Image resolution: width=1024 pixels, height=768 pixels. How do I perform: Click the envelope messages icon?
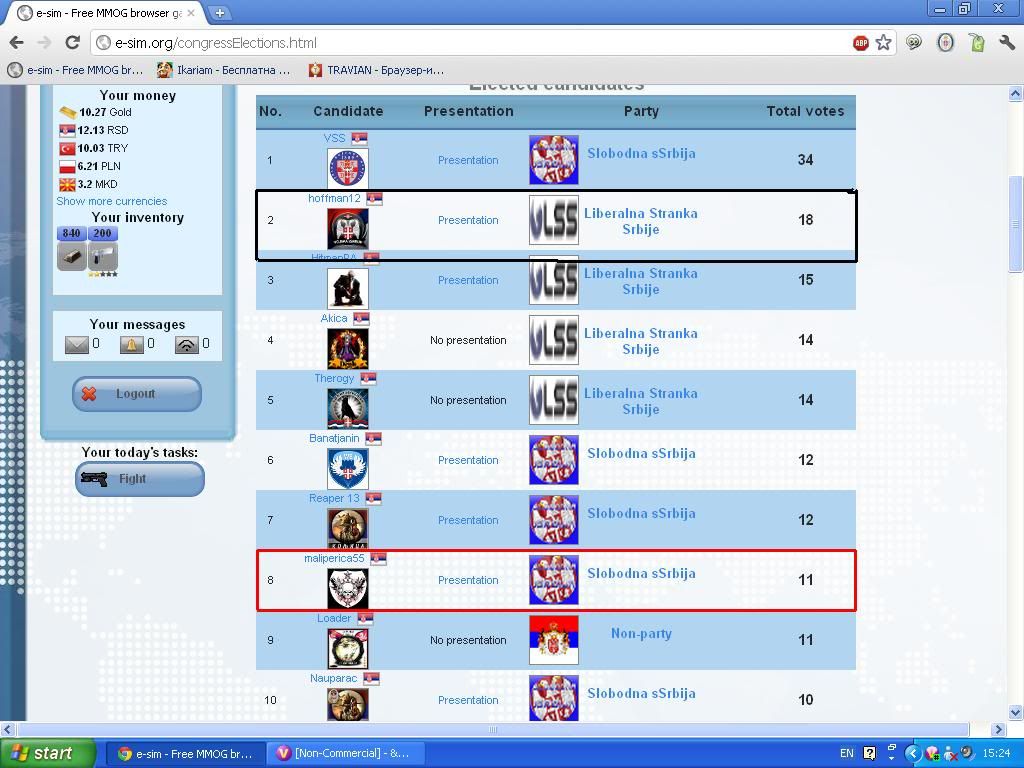coord(77,345)
